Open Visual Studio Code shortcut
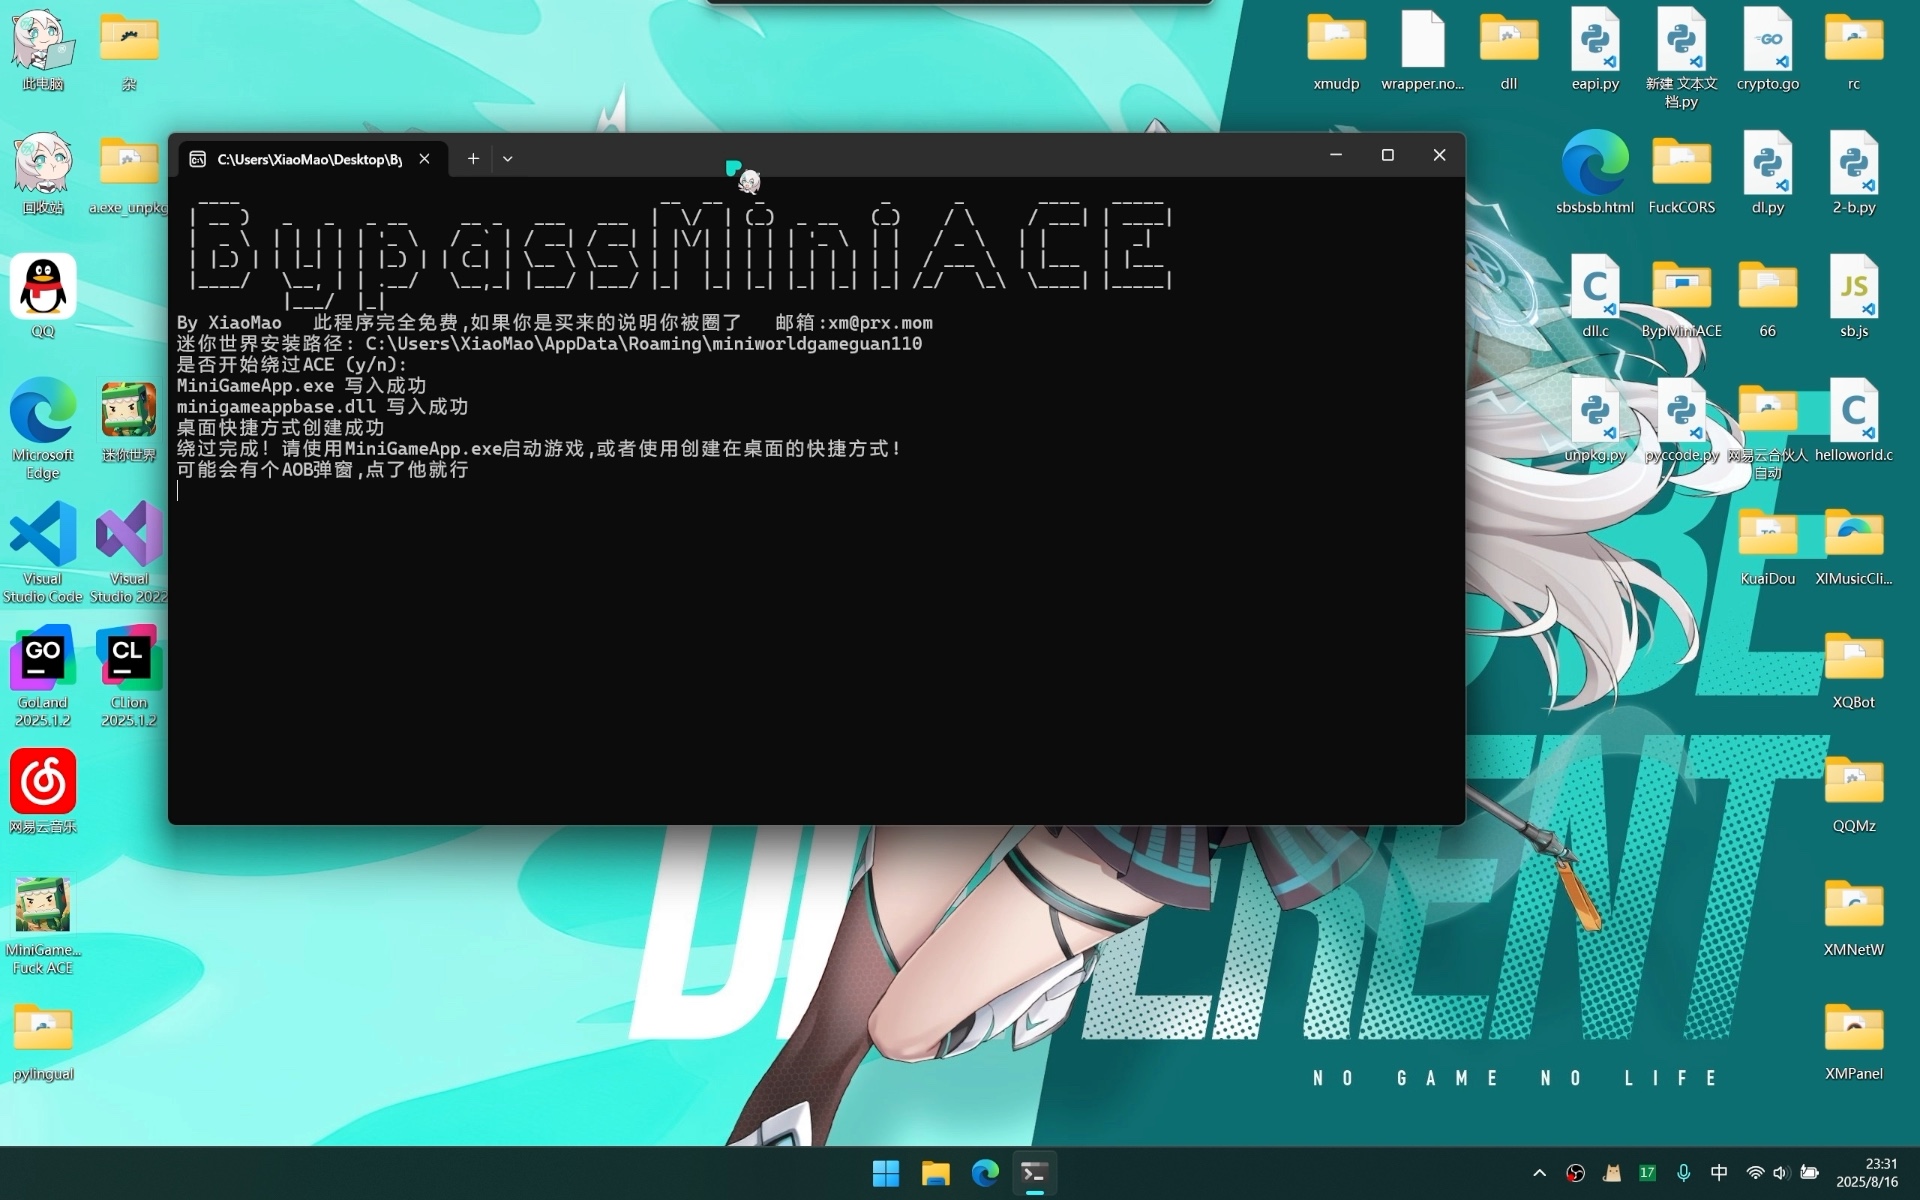Viewport: 1920px width, 1200px height. (x=43, y=552)
